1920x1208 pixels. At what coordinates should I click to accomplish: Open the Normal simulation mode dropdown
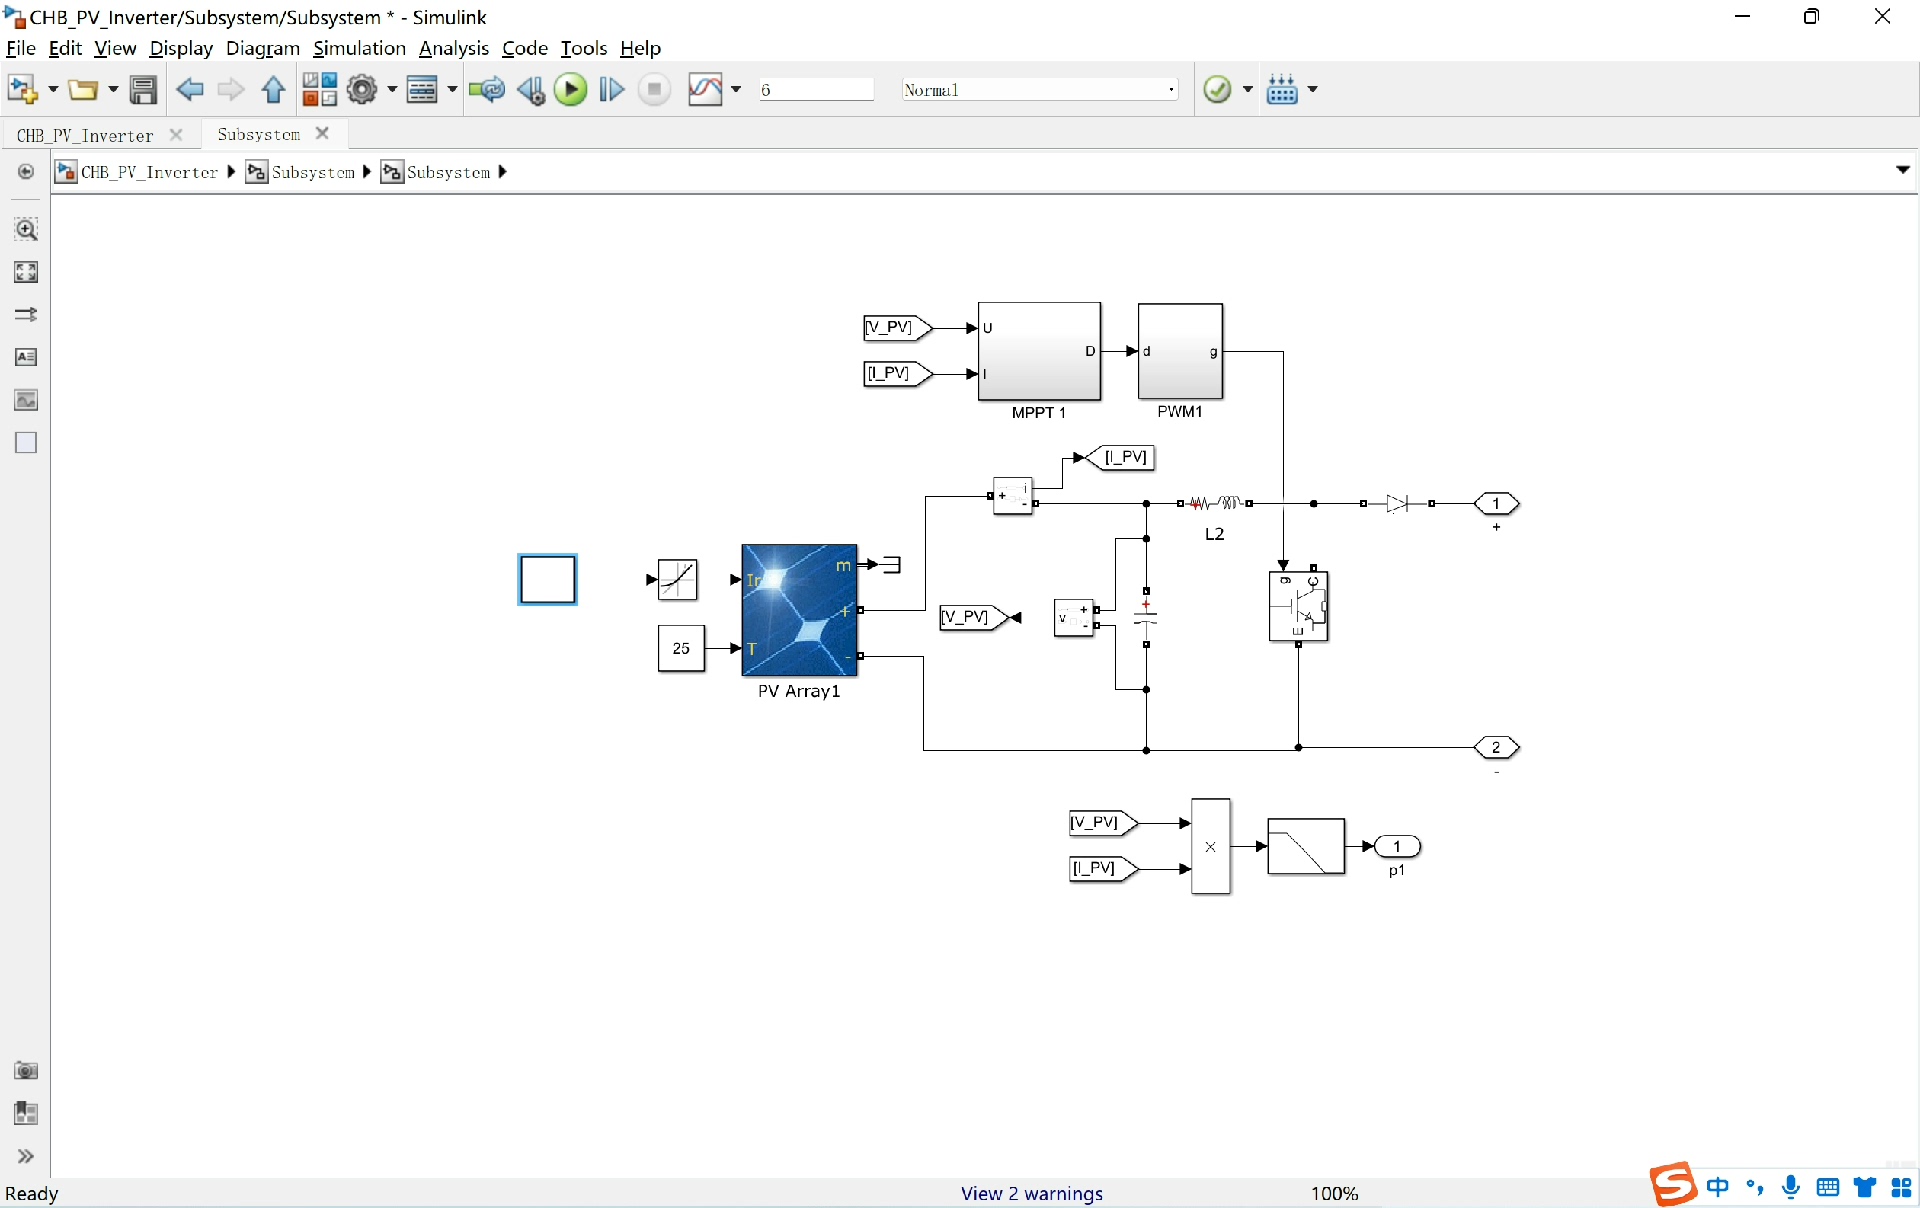[1039, 90]
